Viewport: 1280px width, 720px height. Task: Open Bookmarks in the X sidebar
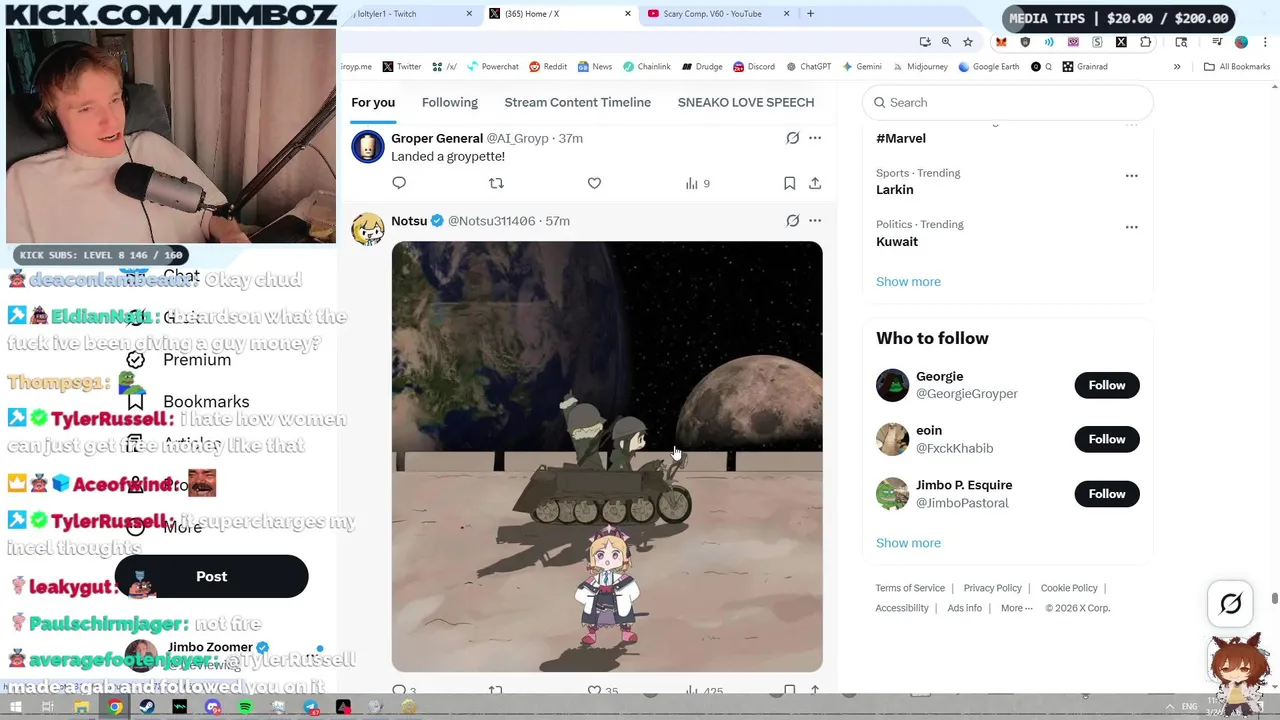pyautogui.click(x=206, y=402)
